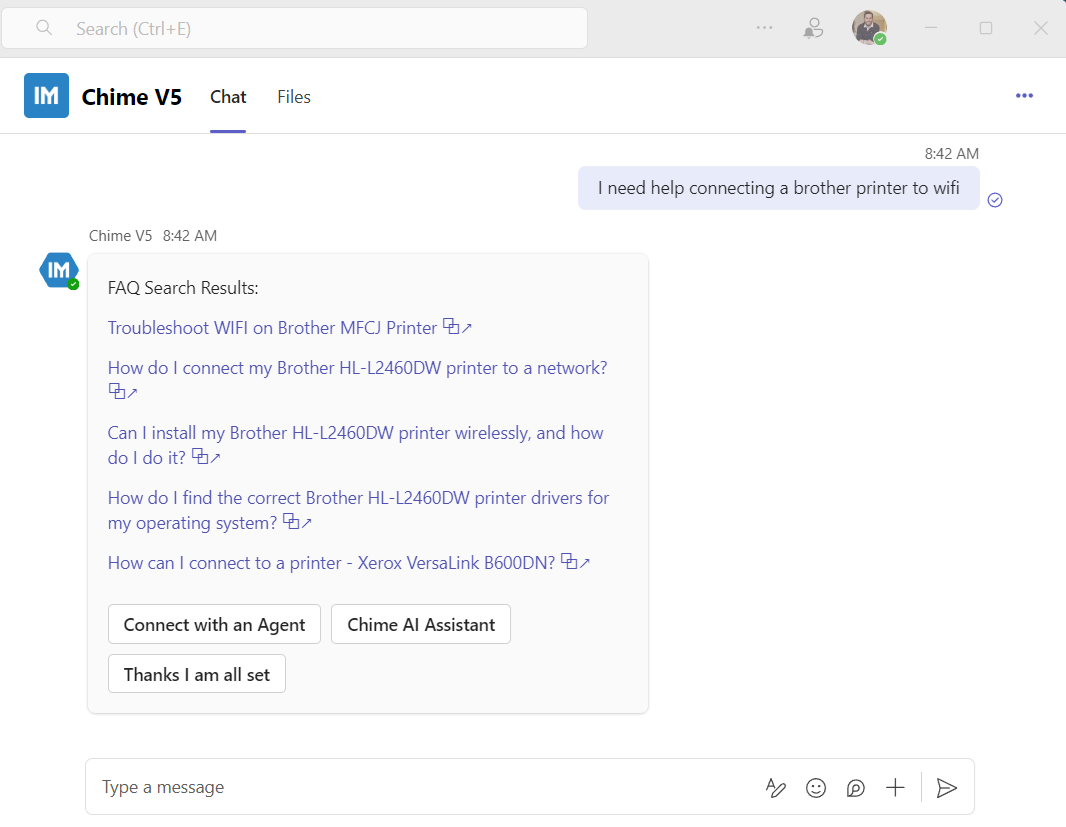Open the title bar more options ellipsis
This screenshot has height=827, width=1066.
pyautogui.click(x=764, y=28)
